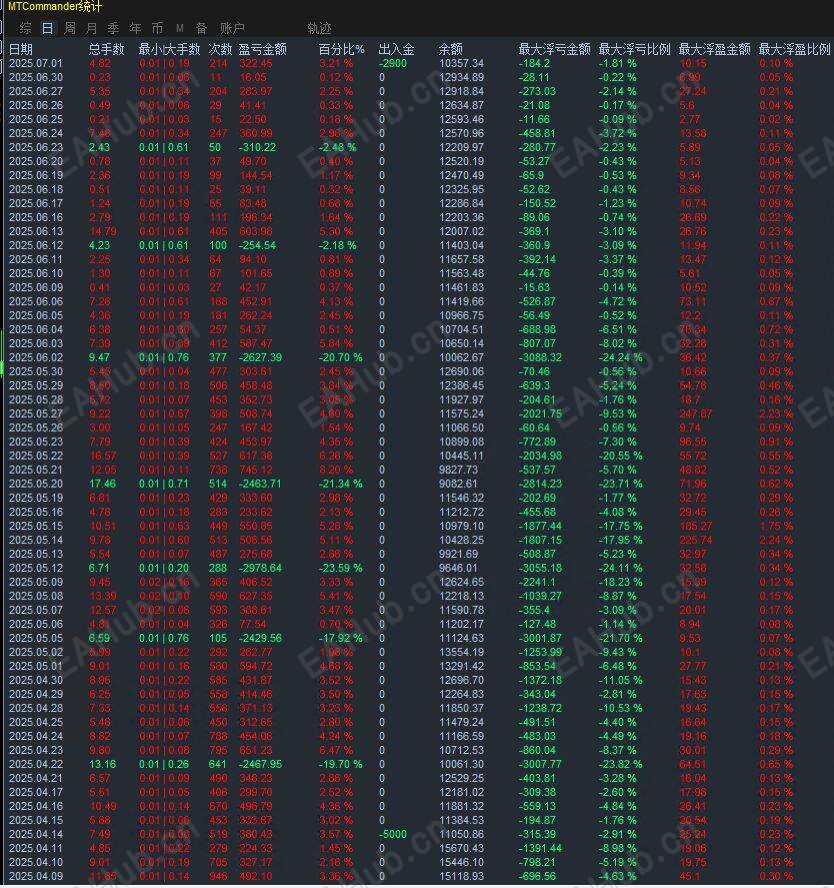Click the balance value 9646.01
Screen dimensions: 834x888
tap(459, 568)
